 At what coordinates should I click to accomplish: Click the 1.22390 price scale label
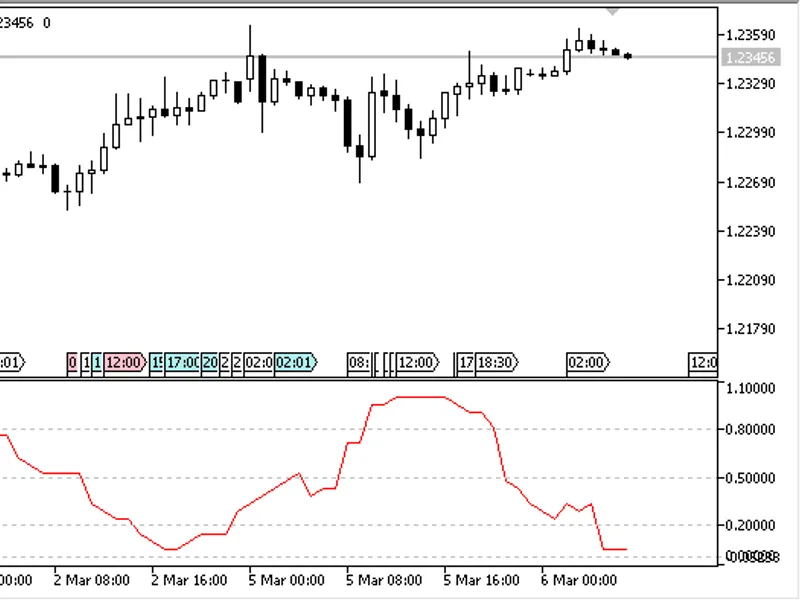click(x=750, y=232)
